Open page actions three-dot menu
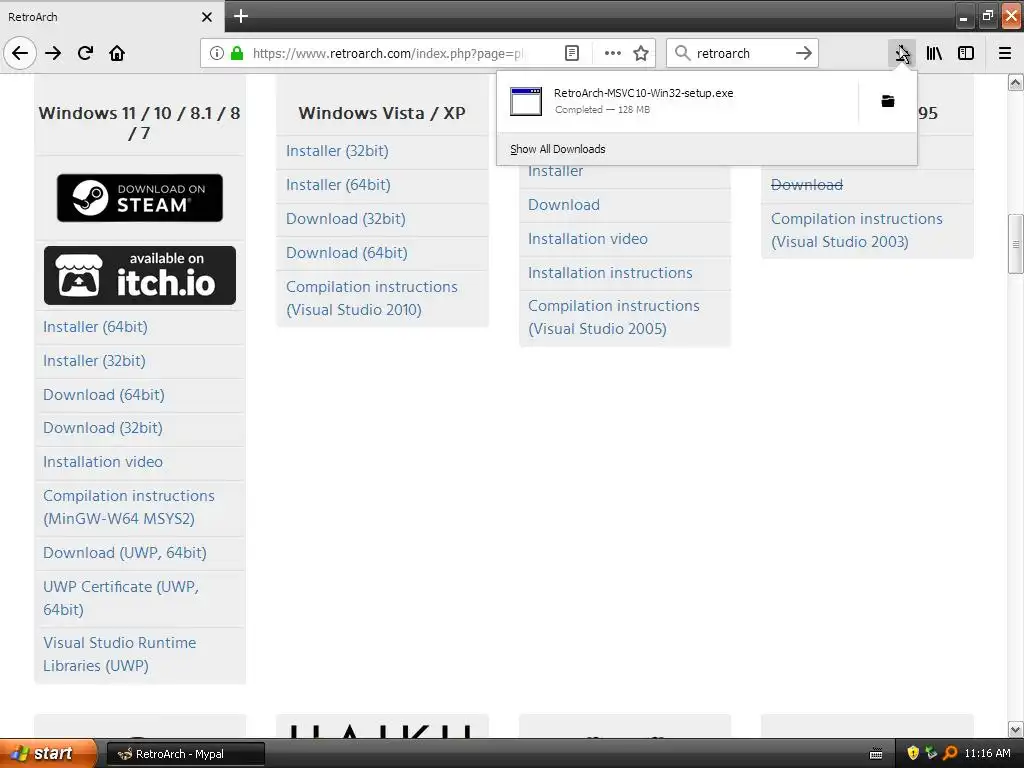The height and width of the screenshot is (768, 1024). click(x=613, y=53)
